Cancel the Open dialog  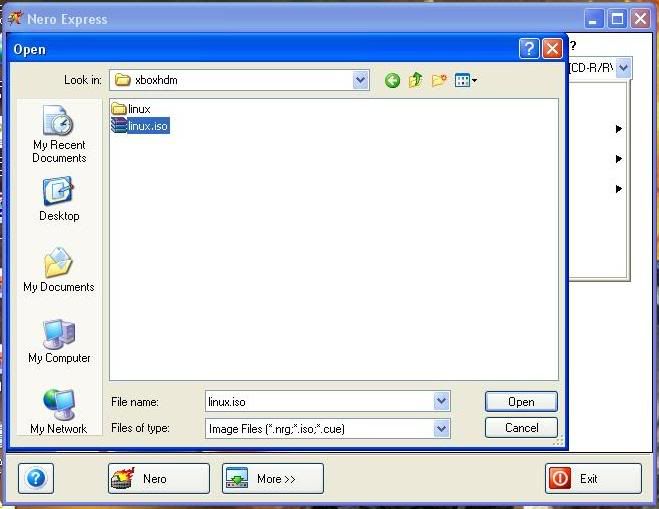[x=521, y=428]
